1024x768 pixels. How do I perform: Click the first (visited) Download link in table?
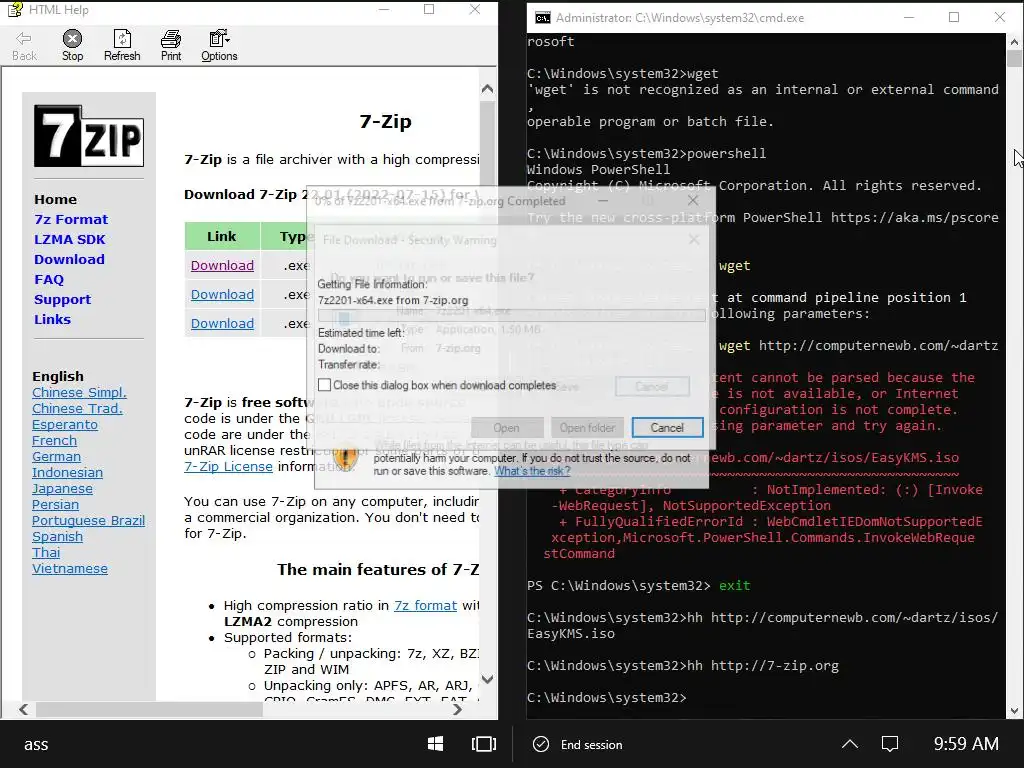tap(222, 266)
